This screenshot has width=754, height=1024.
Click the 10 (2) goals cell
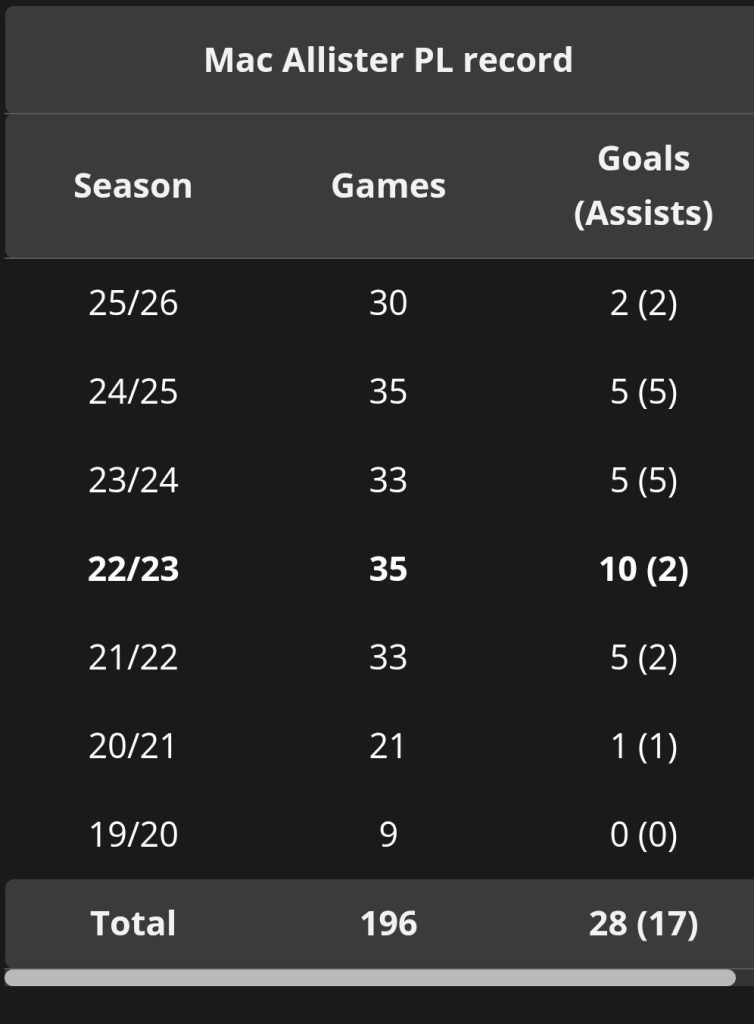pyautogui.click(x=643, y=569)
